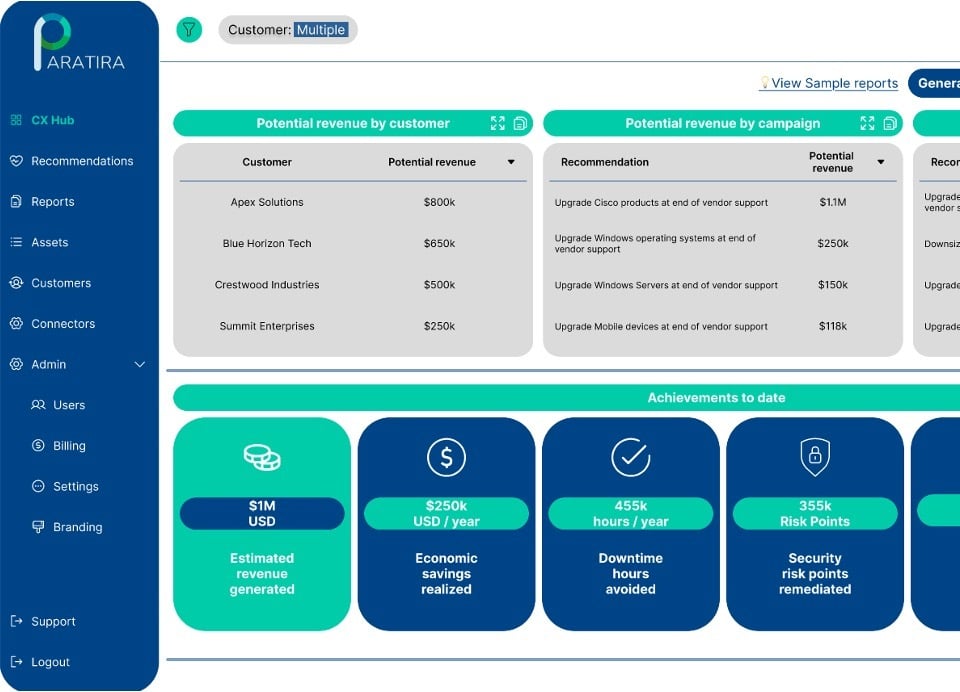Open the View Sample reports link
Viewport: 960px width, 692px height.
pyautogui.click(x=834, y=83)
